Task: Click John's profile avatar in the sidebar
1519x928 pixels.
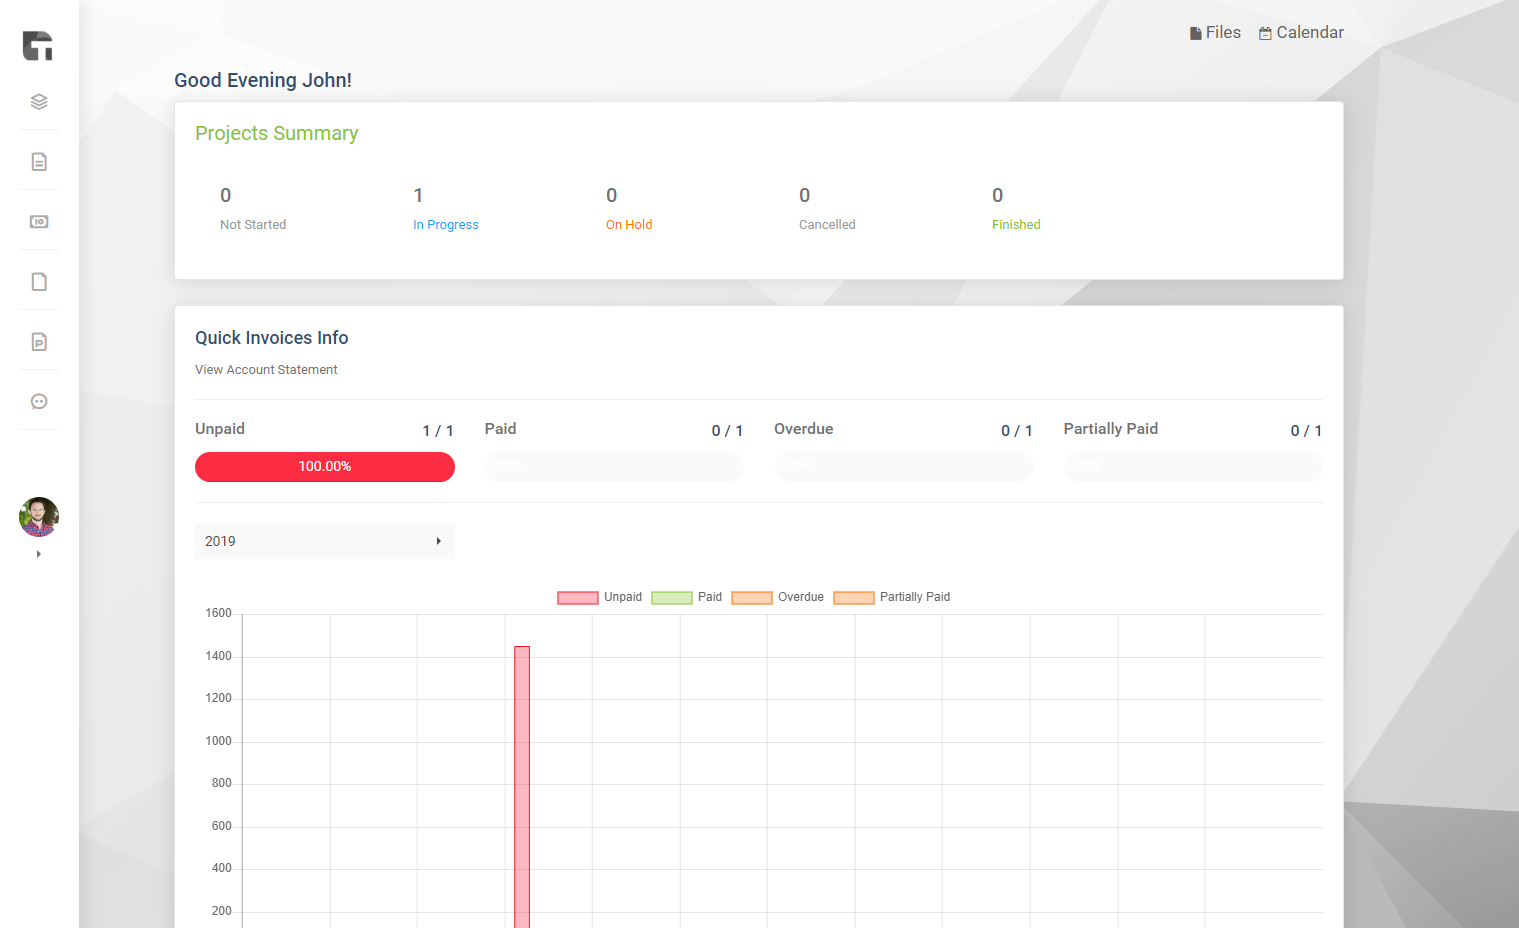Action: pos(38,516)
